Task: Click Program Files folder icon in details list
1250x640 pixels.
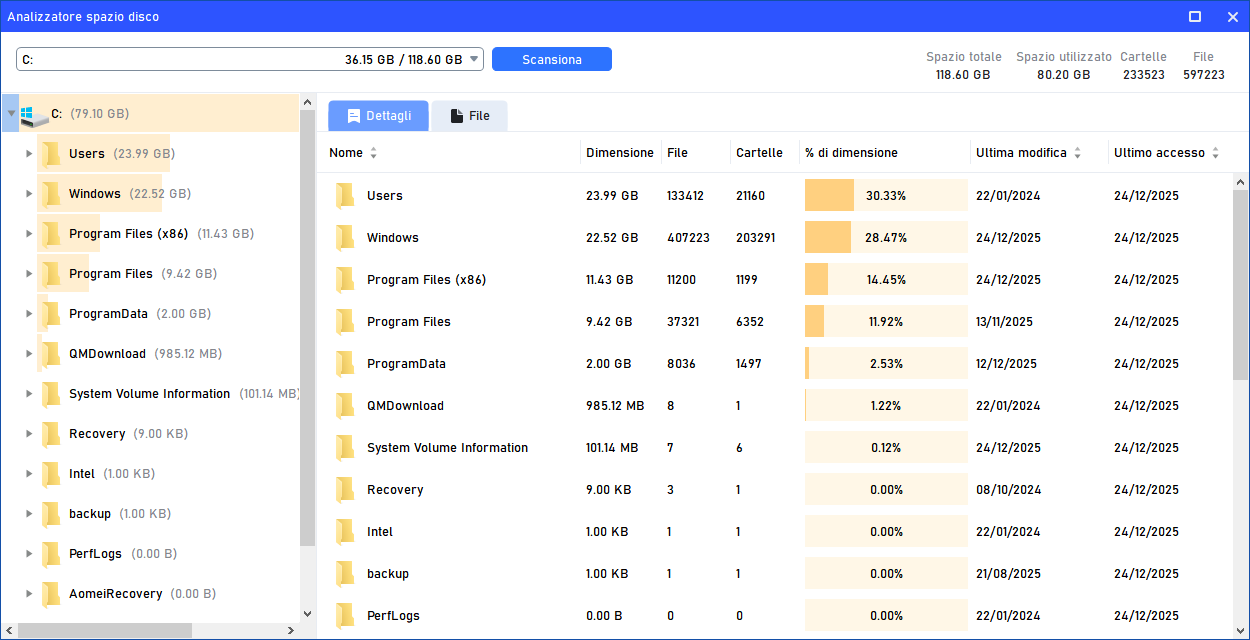Action: tap(345, 322)
